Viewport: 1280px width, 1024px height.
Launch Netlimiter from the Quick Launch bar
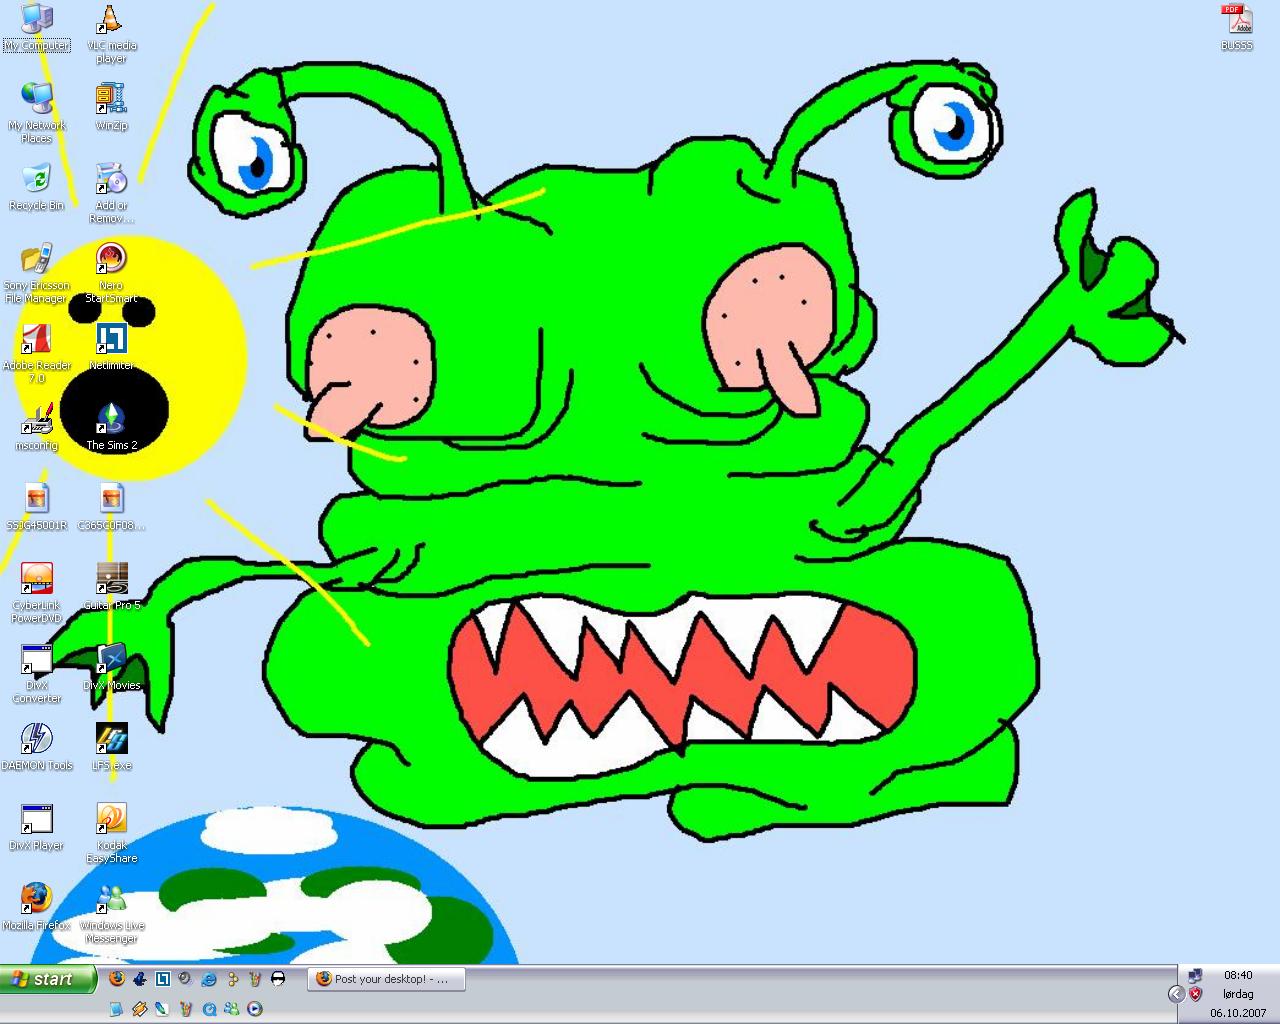pos(163,979)
